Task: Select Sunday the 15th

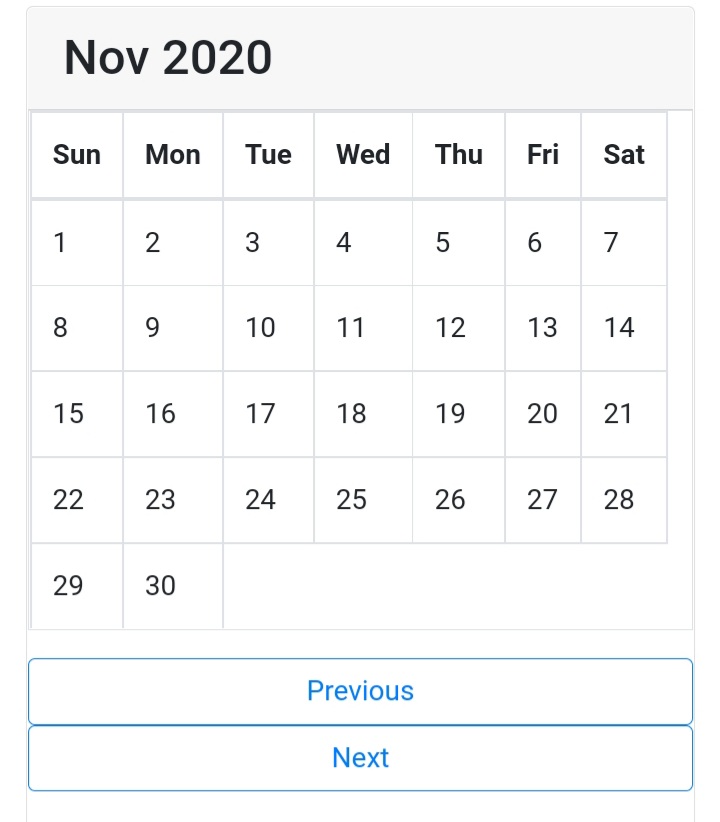Action: pos(68,414)
